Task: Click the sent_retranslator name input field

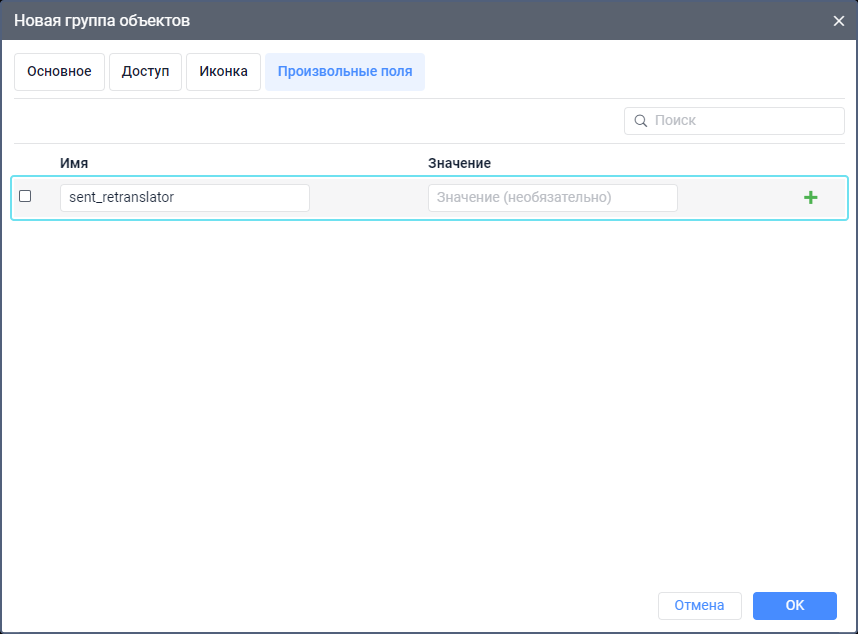Action: tap(184, 198)
